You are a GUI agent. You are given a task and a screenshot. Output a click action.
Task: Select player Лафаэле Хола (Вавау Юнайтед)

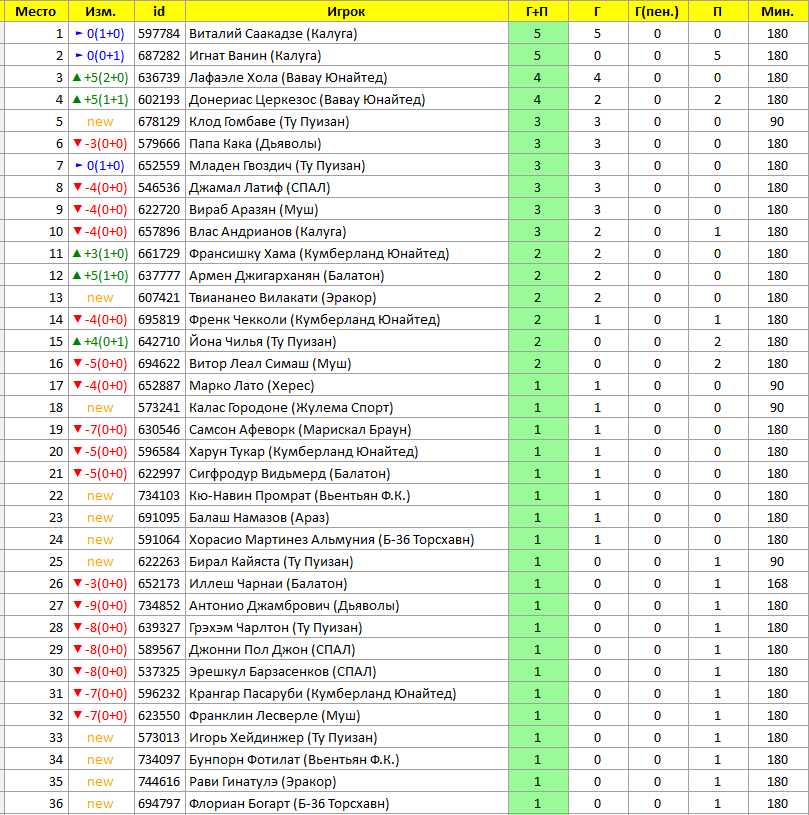click(x=288, y=77)
